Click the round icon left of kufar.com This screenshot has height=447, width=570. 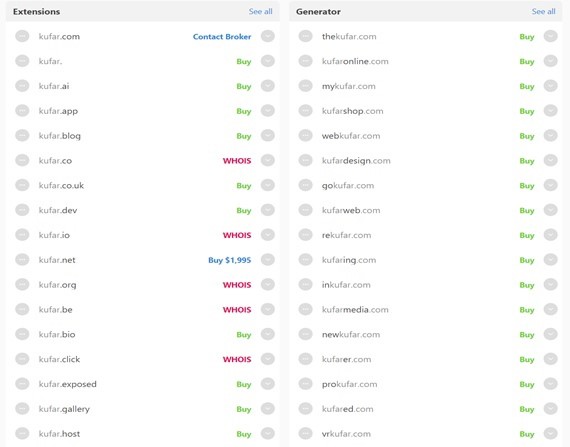[x=22, y=36]
